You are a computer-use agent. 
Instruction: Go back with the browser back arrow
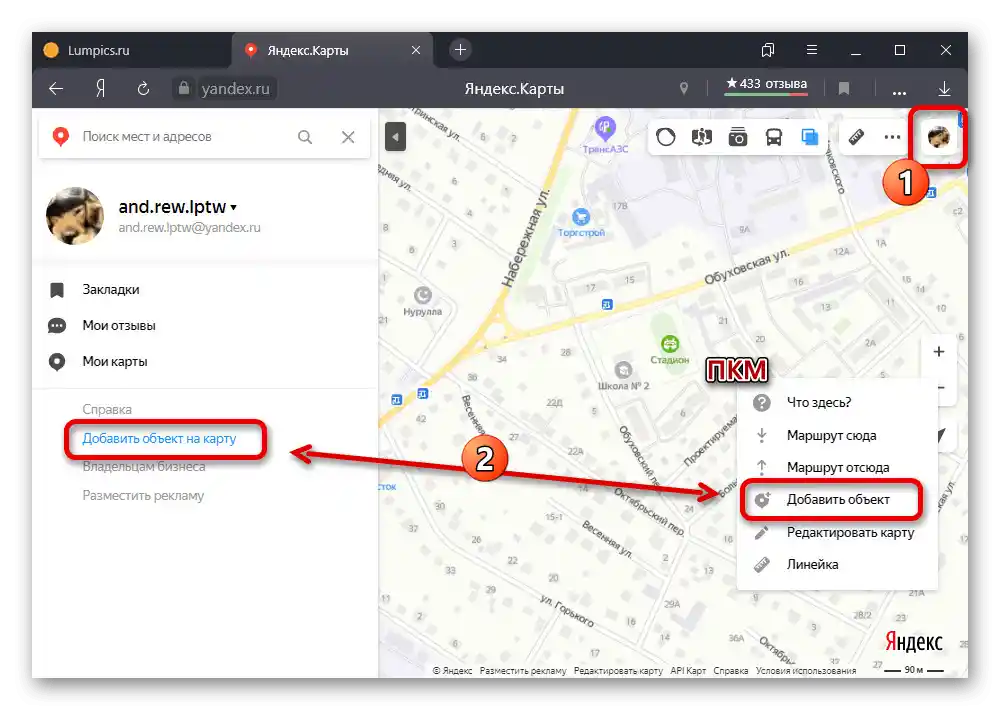56,89
